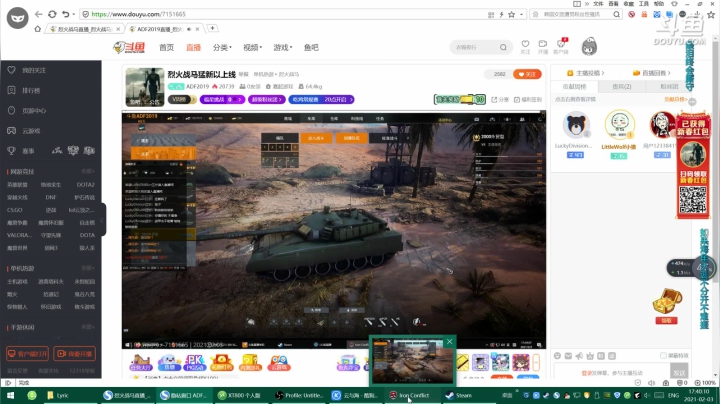Open the user avatar in site header
The width and height of the screenshot is (720, 404).
pos(589,47)
